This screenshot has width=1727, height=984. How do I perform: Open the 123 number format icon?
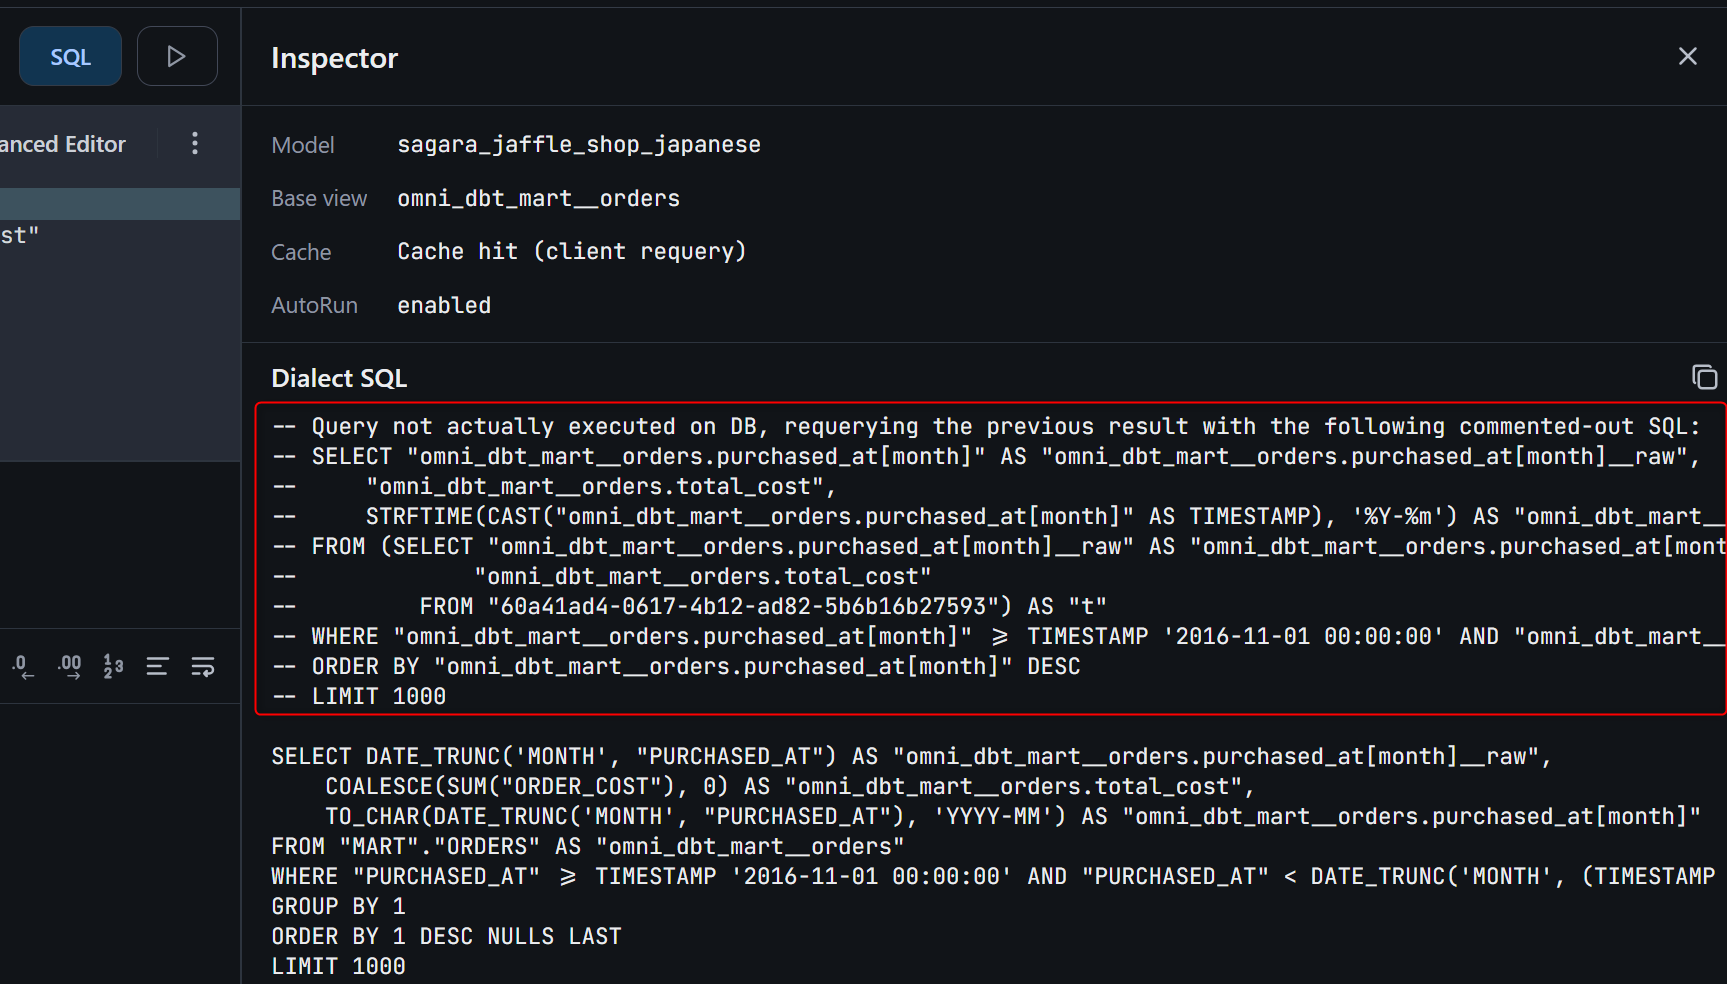click(x=113, y=666)
